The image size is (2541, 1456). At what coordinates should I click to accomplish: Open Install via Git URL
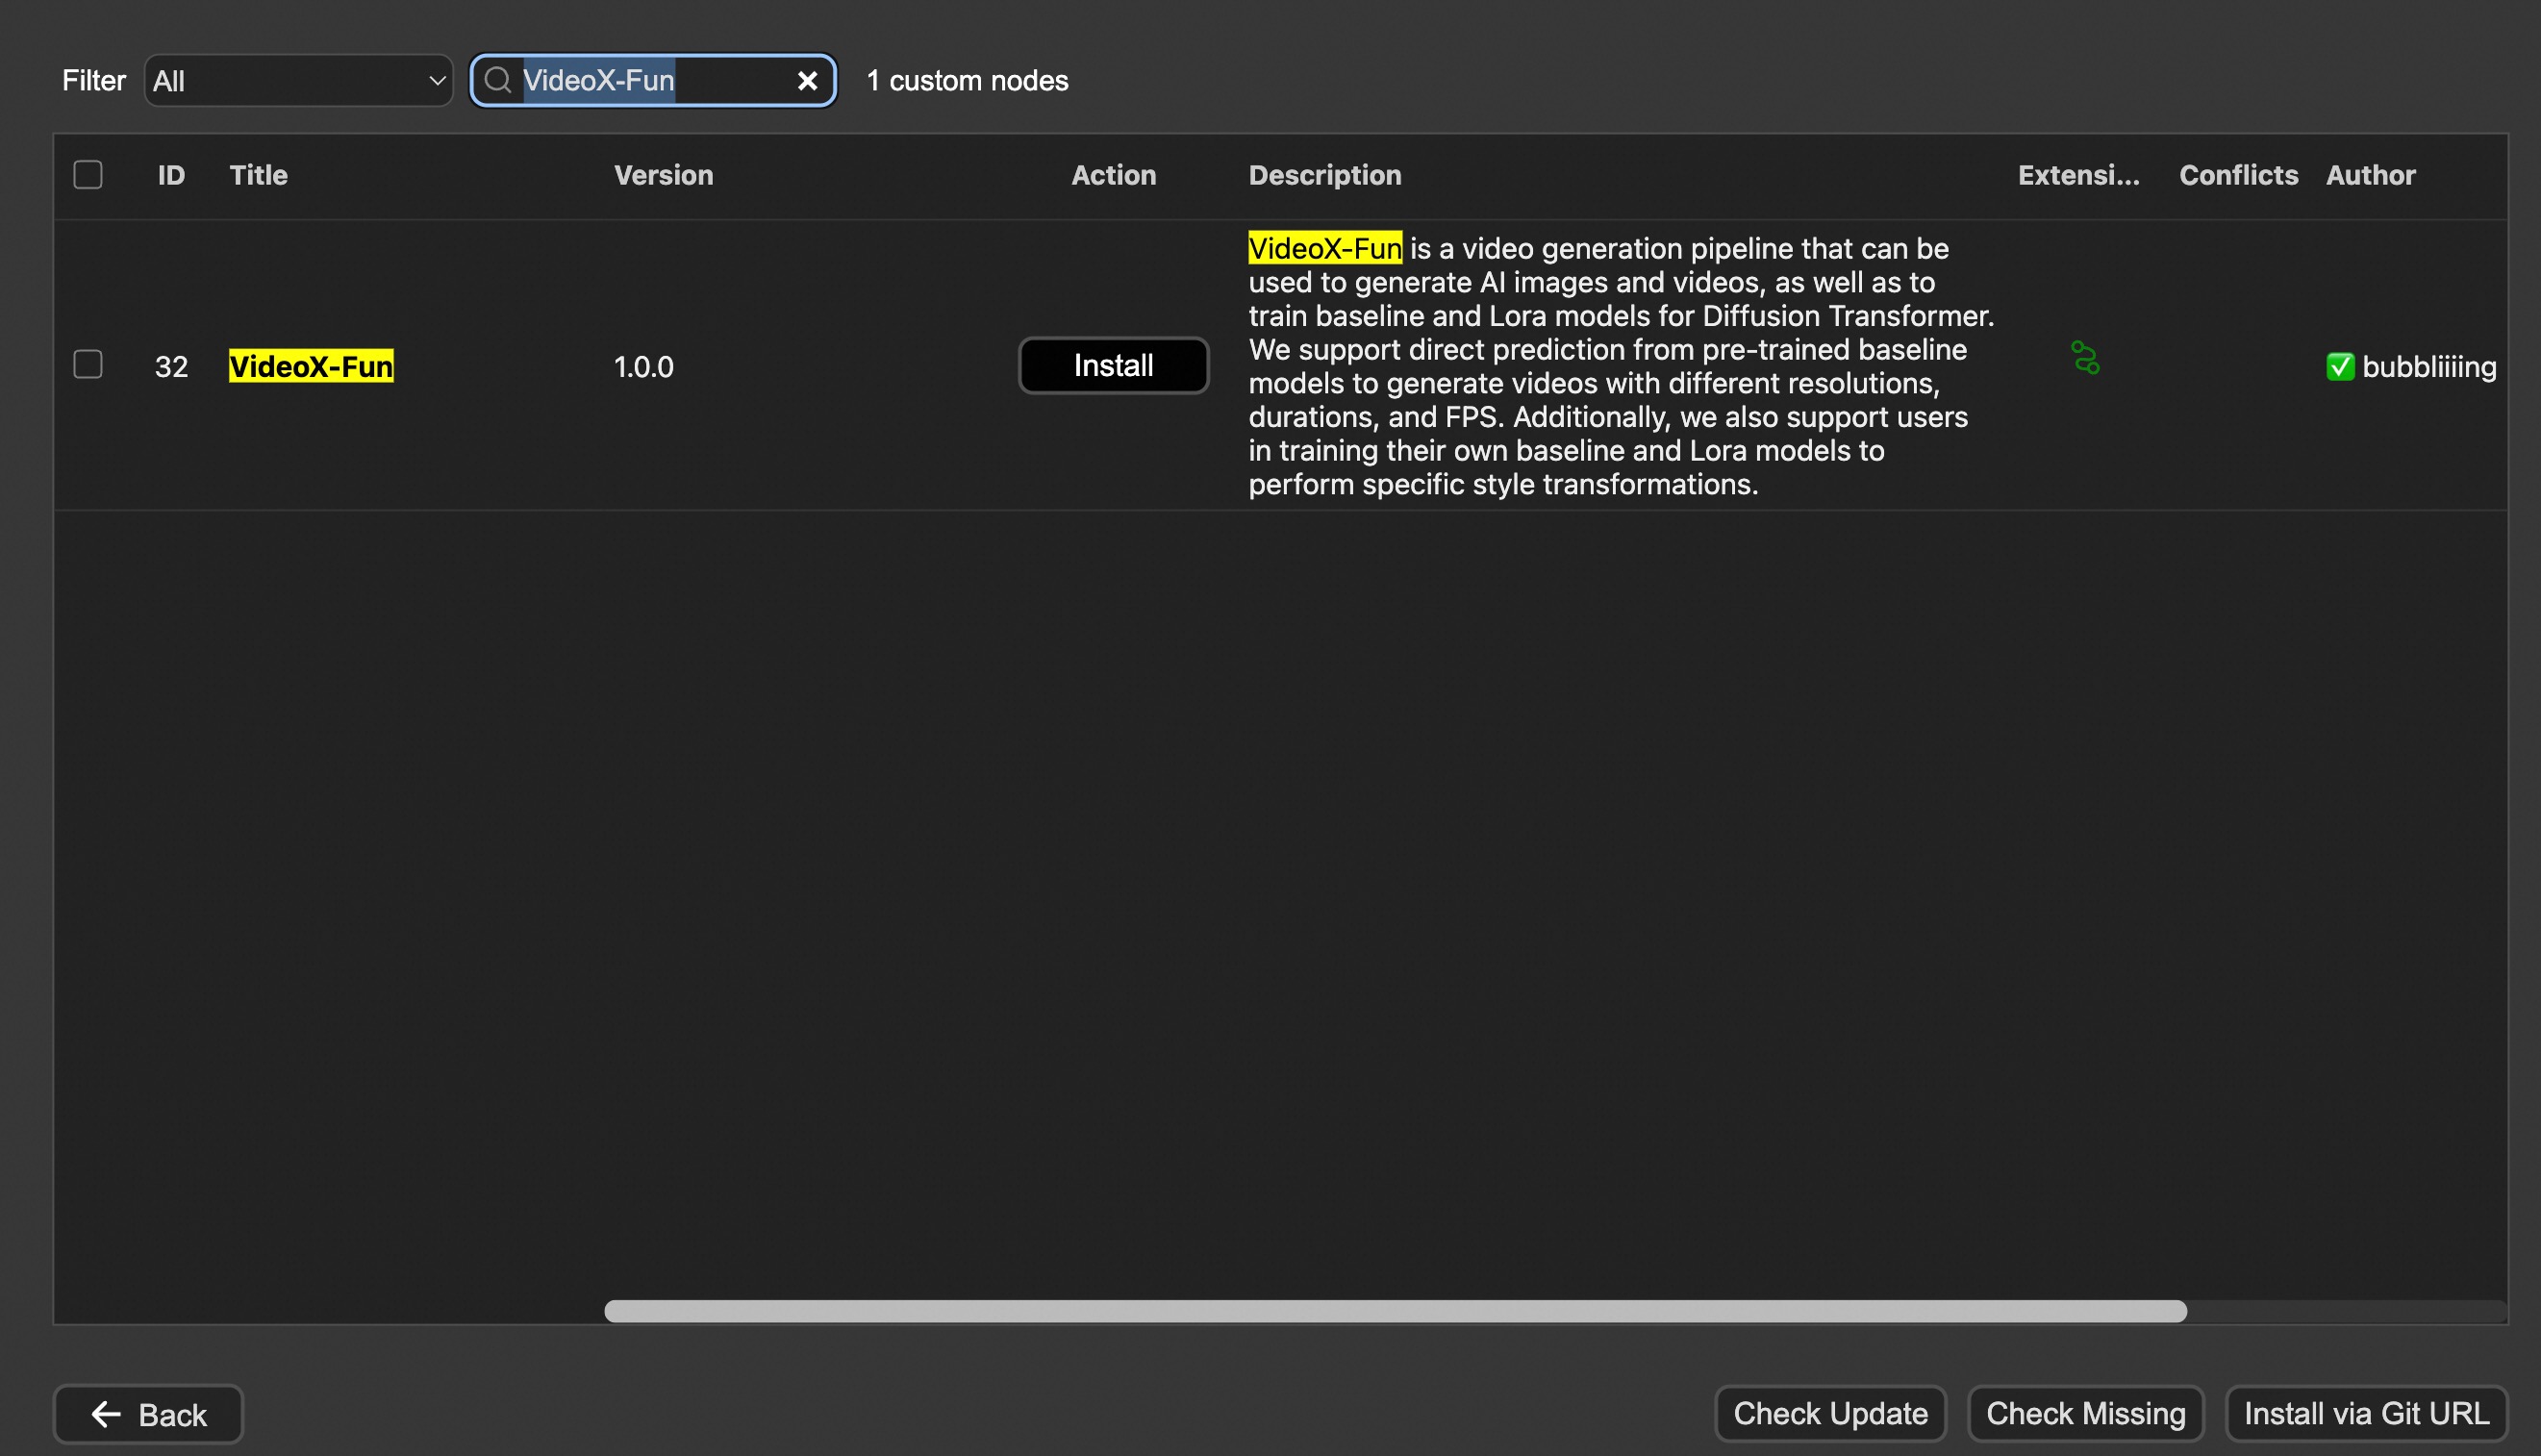coord(2366,1413)
